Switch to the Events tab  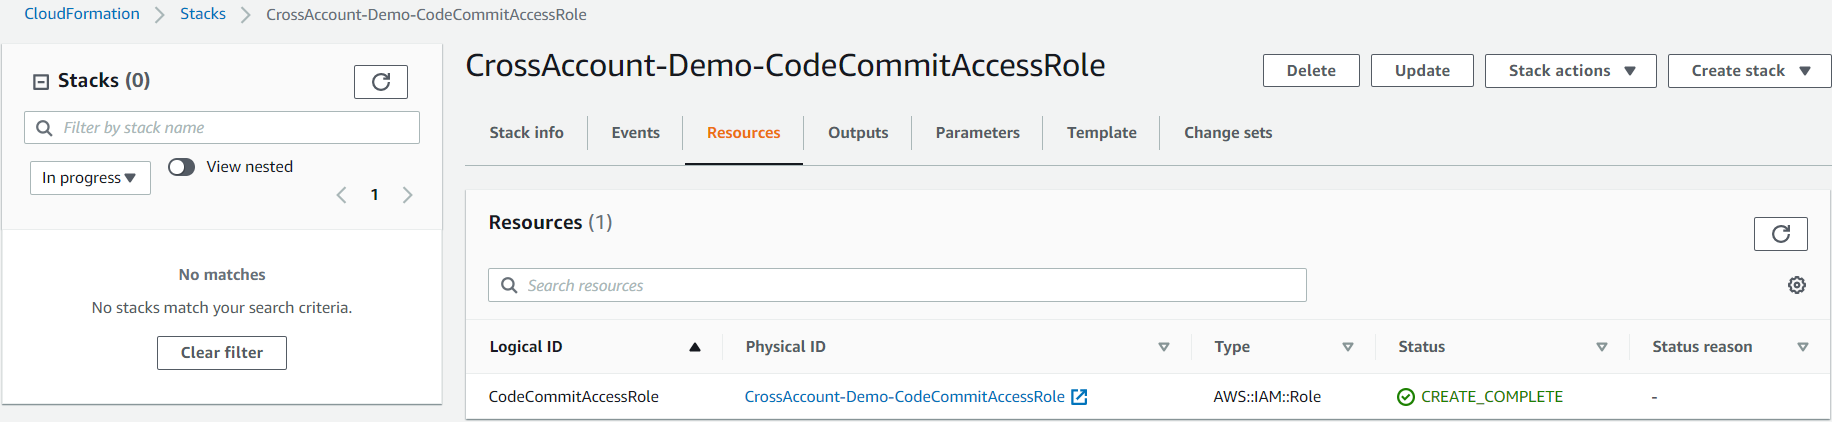[635, 133]
